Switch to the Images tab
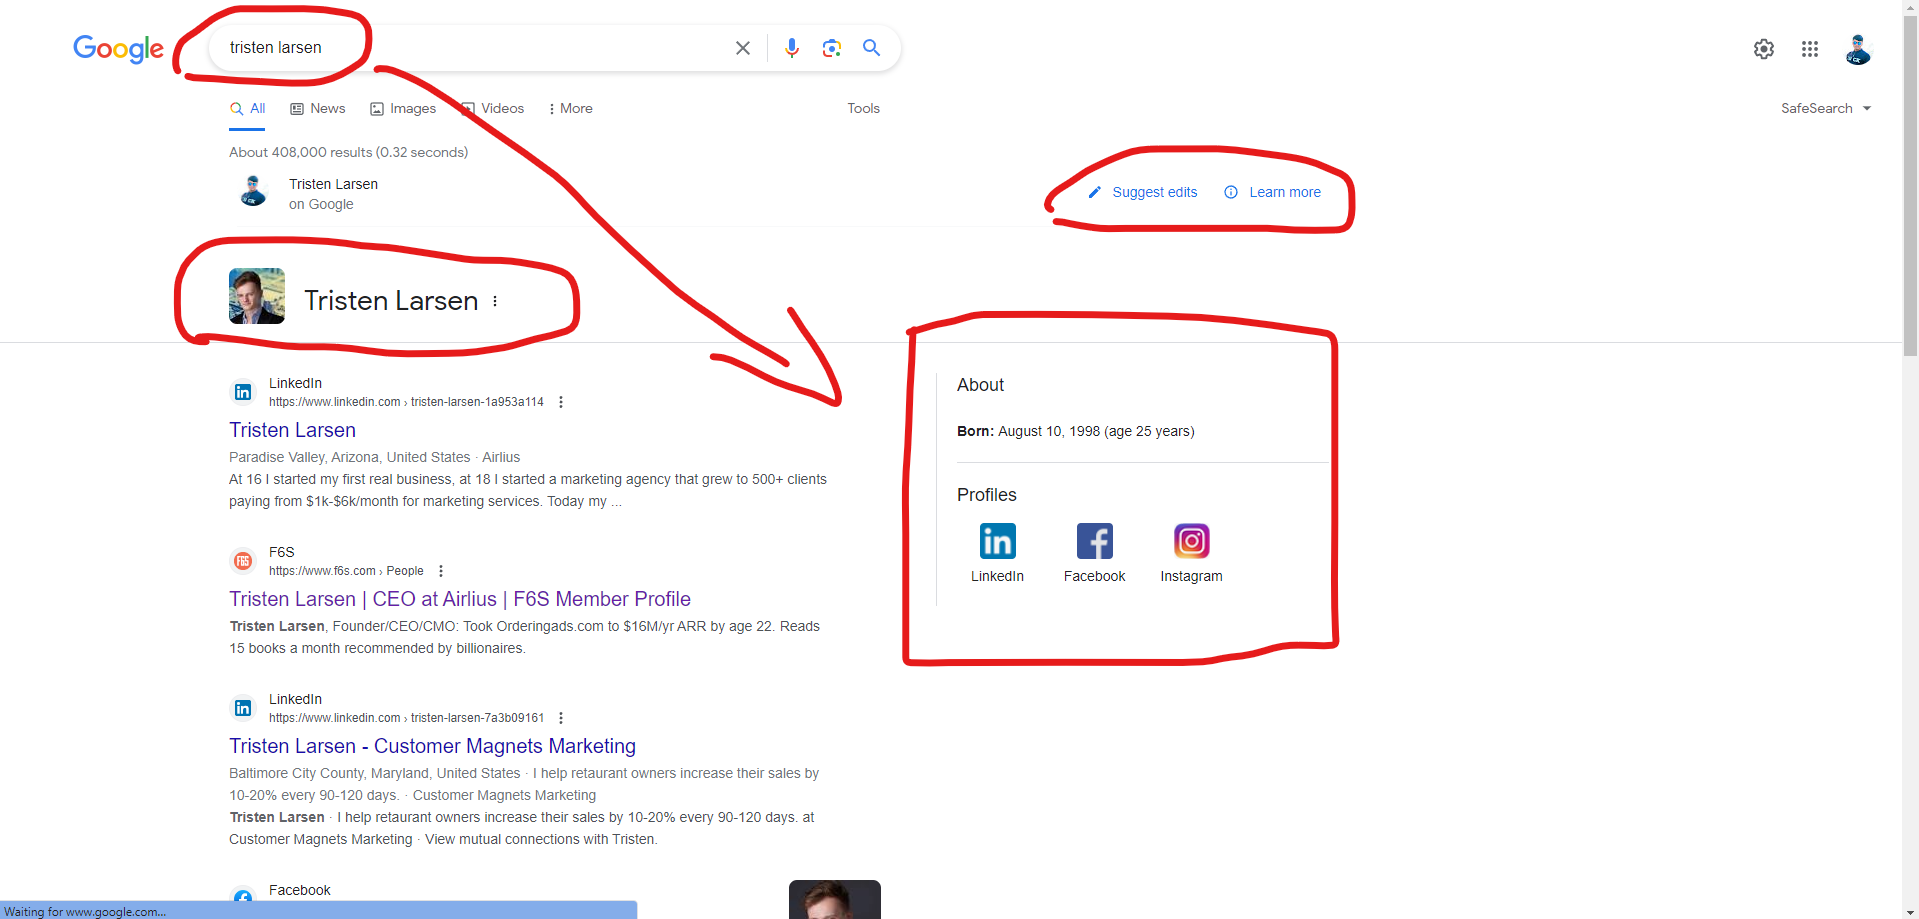 click(403, 108)
